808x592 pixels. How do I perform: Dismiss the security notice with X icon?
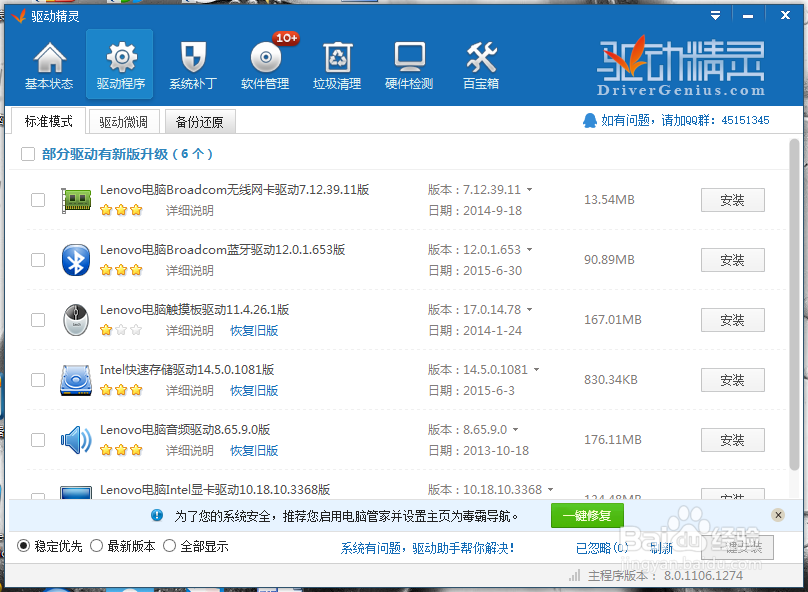[778, 515]
